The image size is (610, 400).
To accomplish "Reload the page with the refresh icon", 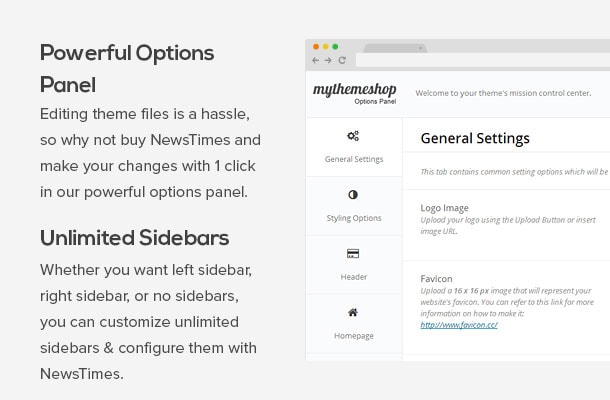I will (x=342, y=60).
